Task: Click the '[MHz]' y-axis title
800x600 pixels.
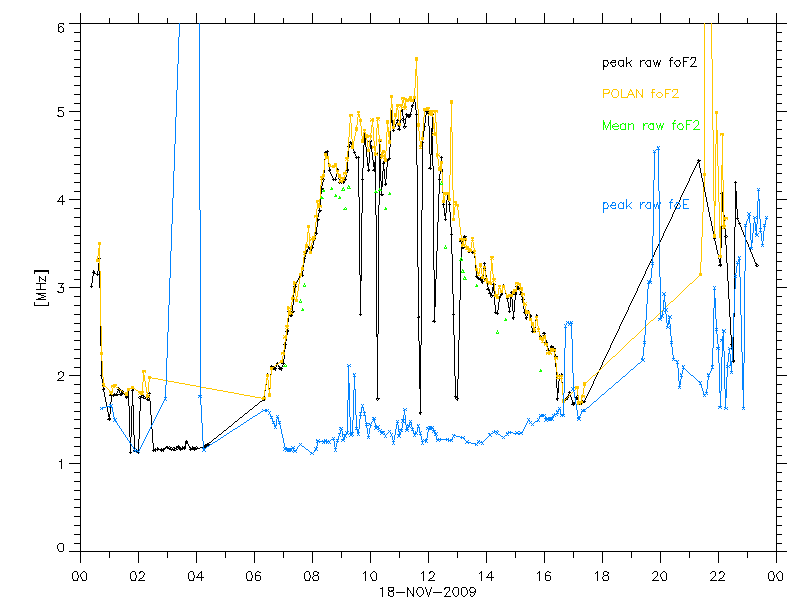Action: (41, 287)
